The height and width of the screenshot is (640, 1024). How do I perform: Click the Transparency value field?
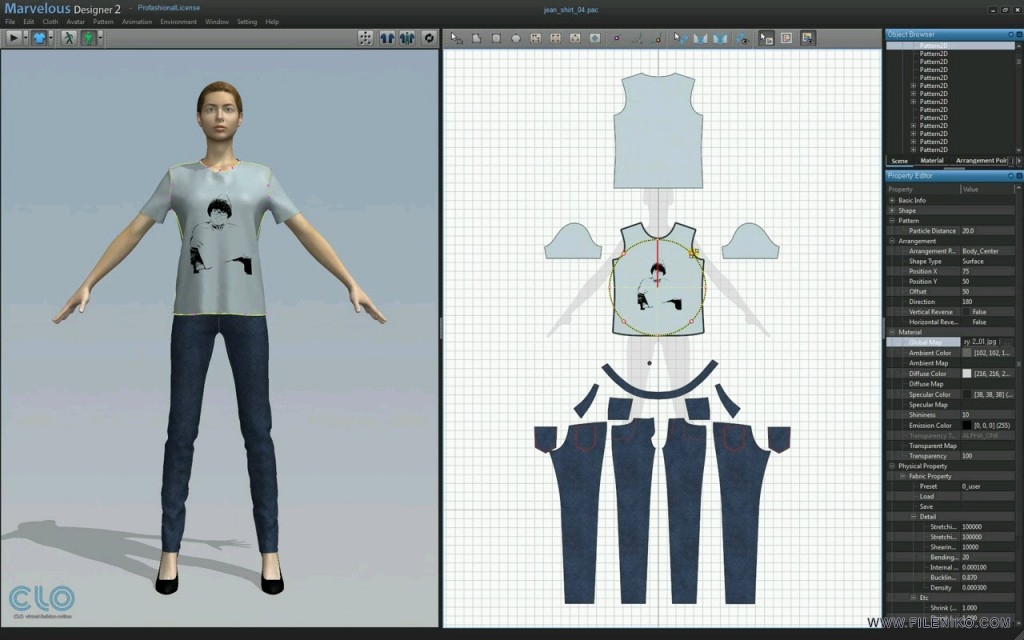point(987,456)
